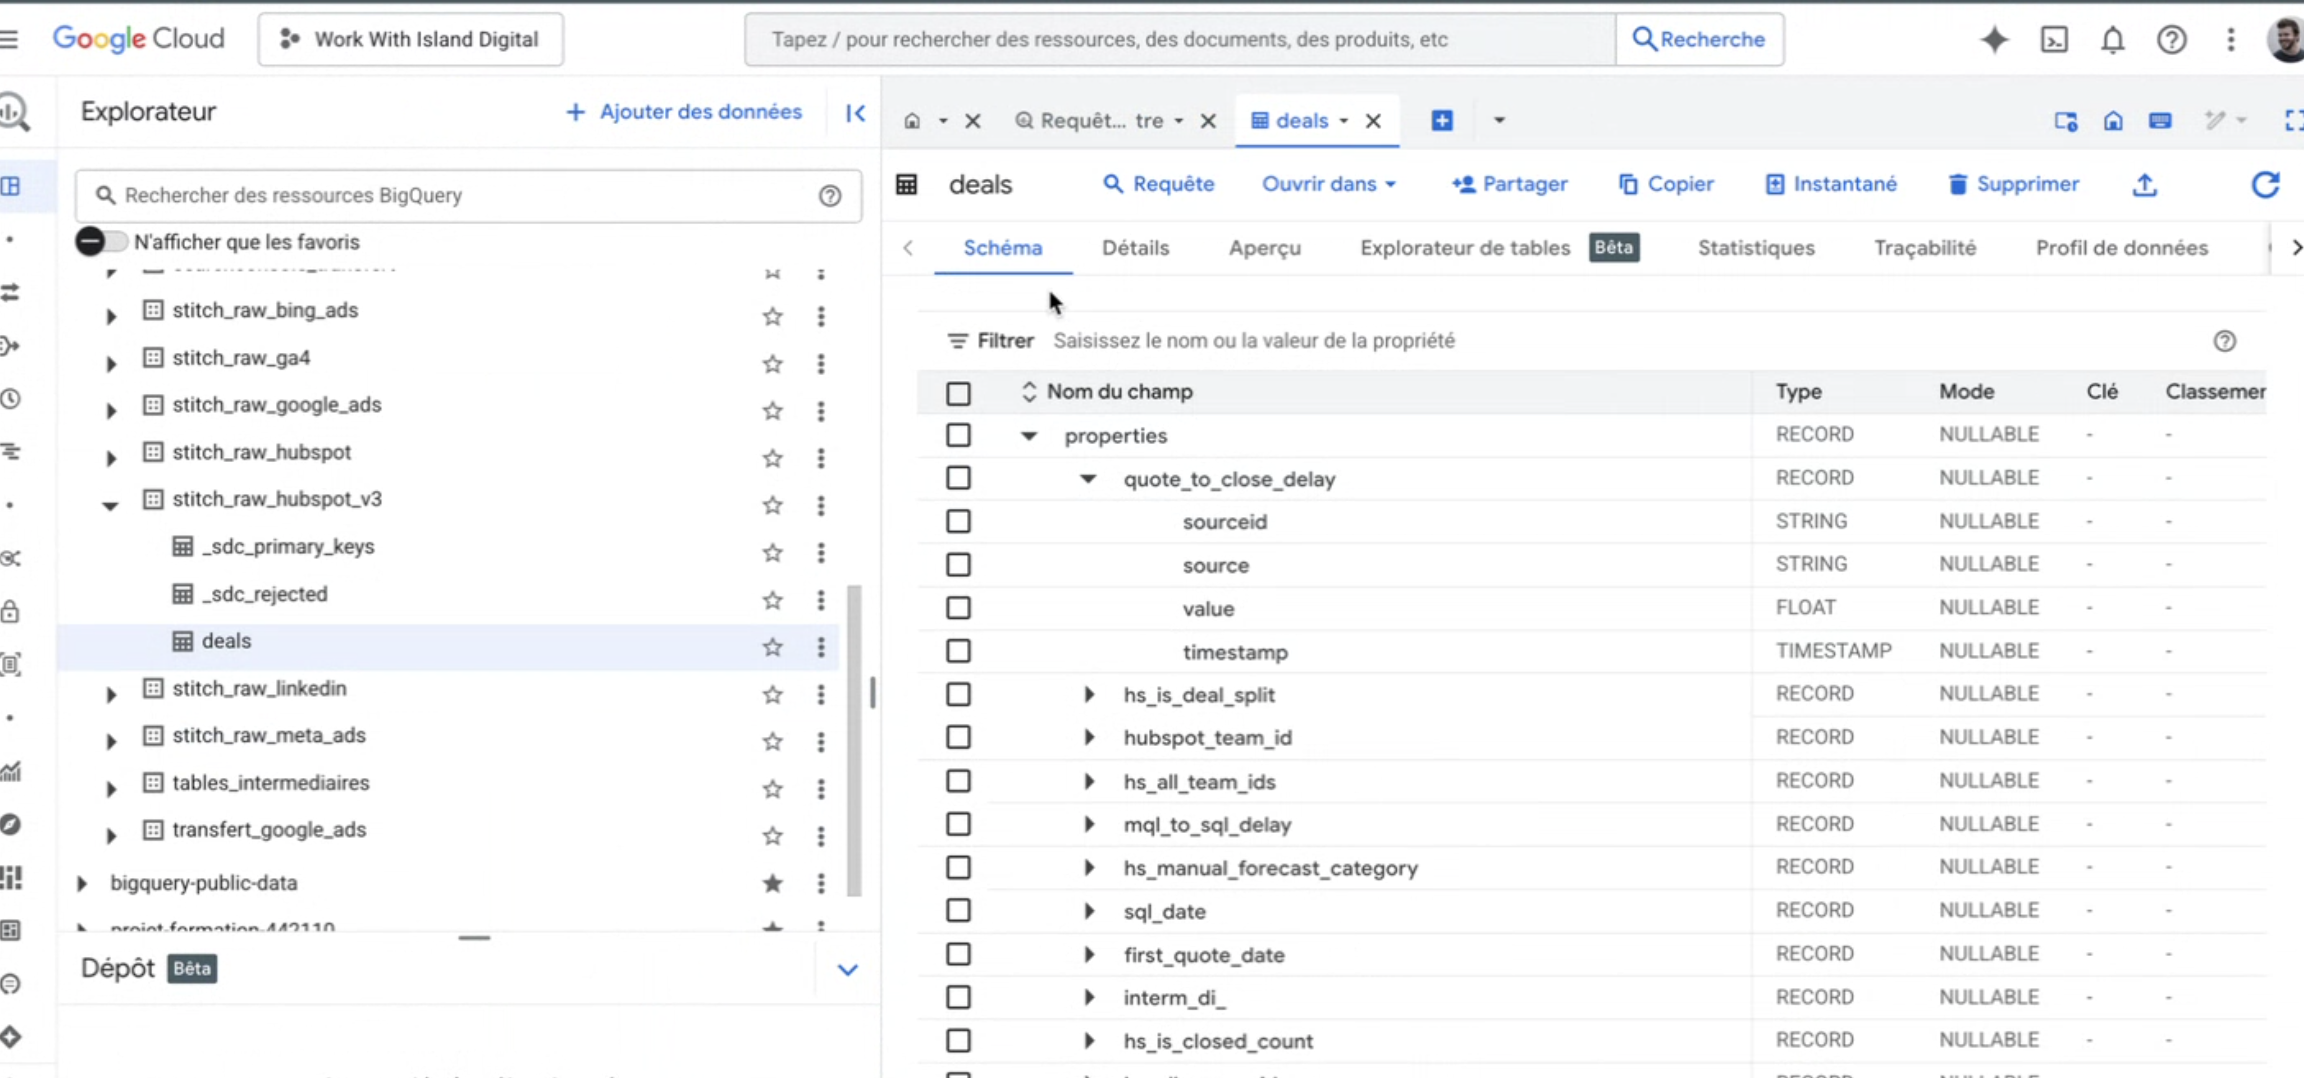
Task: Open the Statistiques tab
Action: point(1756,248)
